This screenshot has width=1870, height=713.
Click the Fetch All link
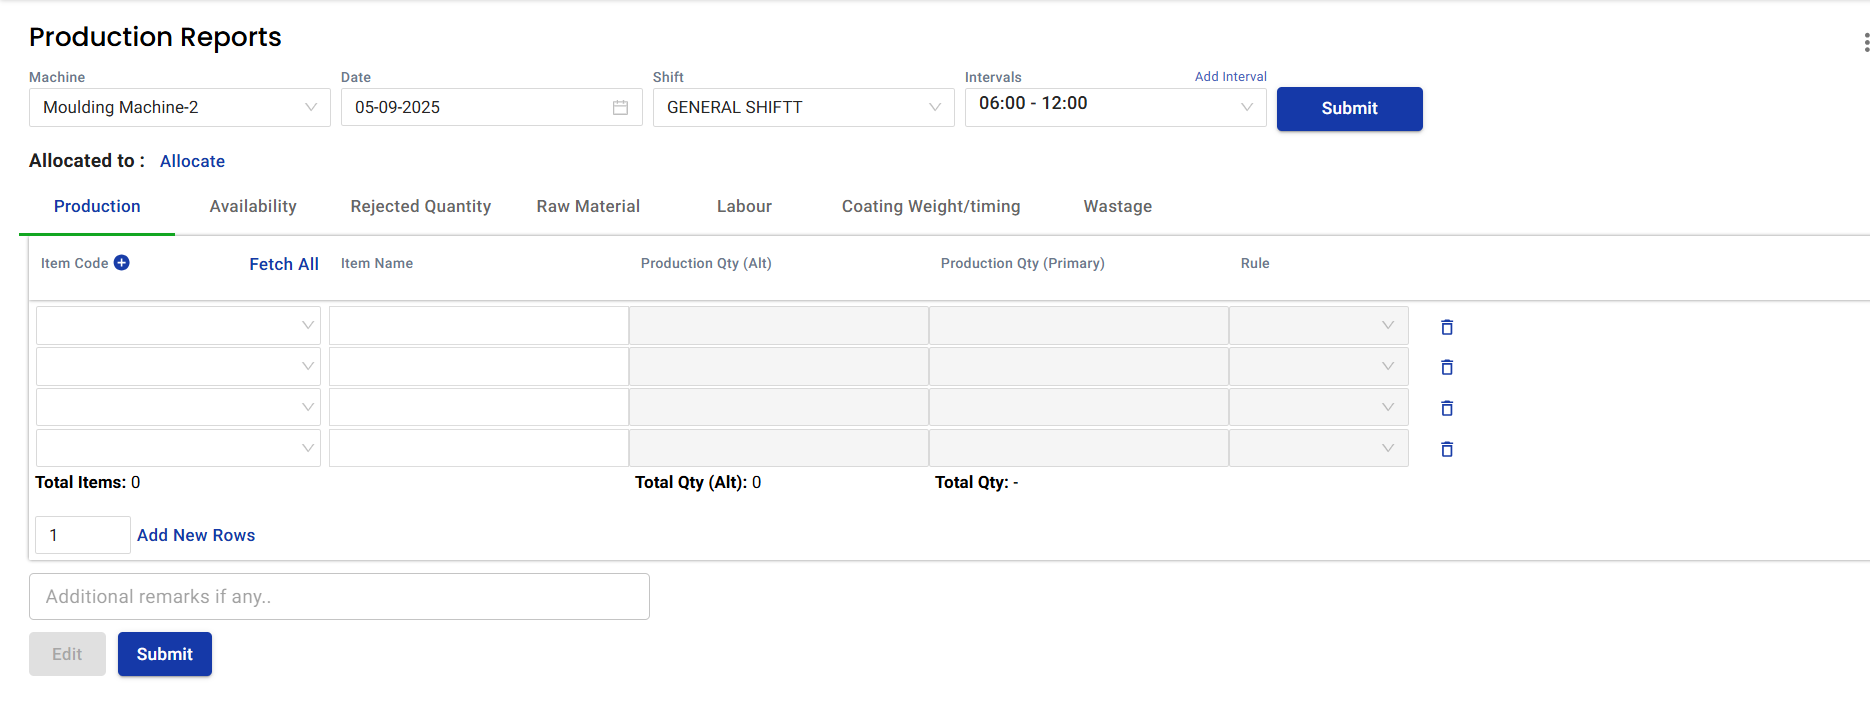coord(284,264)
